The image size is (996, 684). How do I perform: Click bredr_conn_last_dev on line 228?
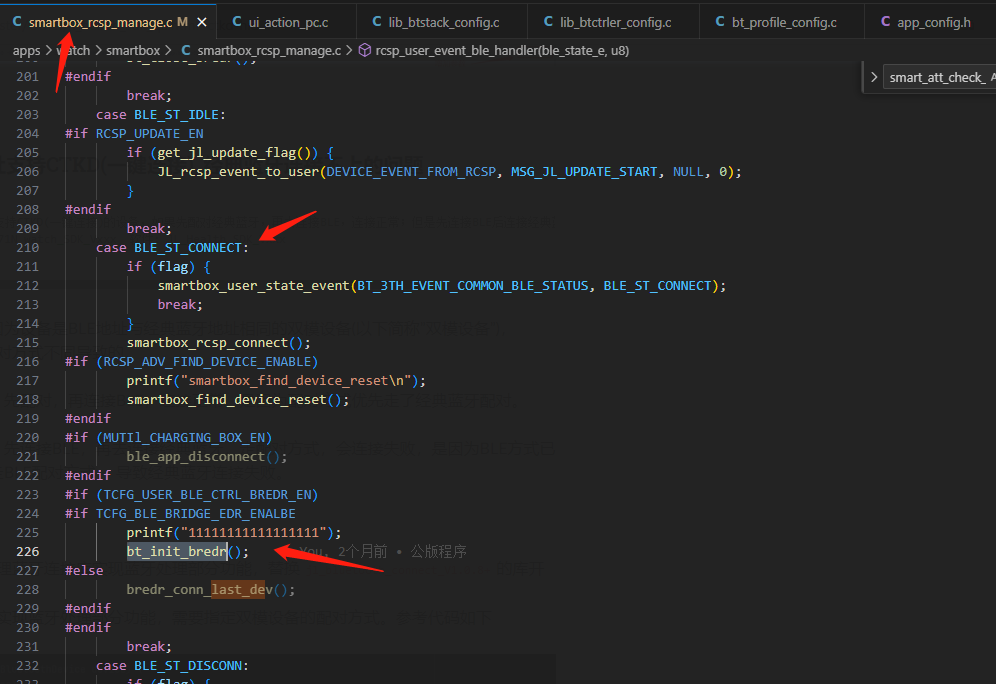[199, 590]
